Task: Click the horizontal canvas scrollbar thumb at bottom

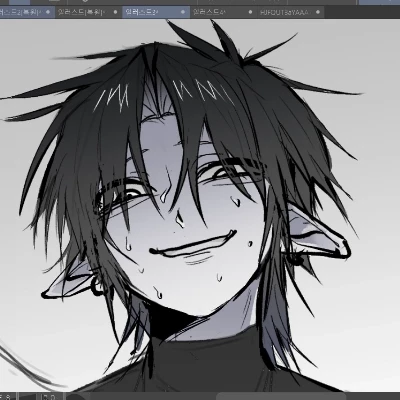Action: 282,396
